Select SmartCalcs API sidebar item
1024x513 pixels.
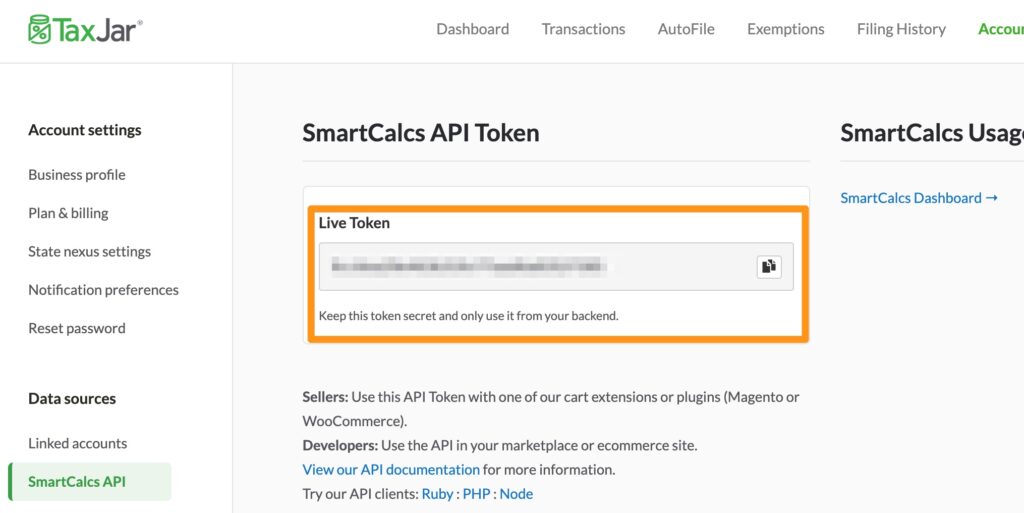pyautogui.click(x=77, y=481)
